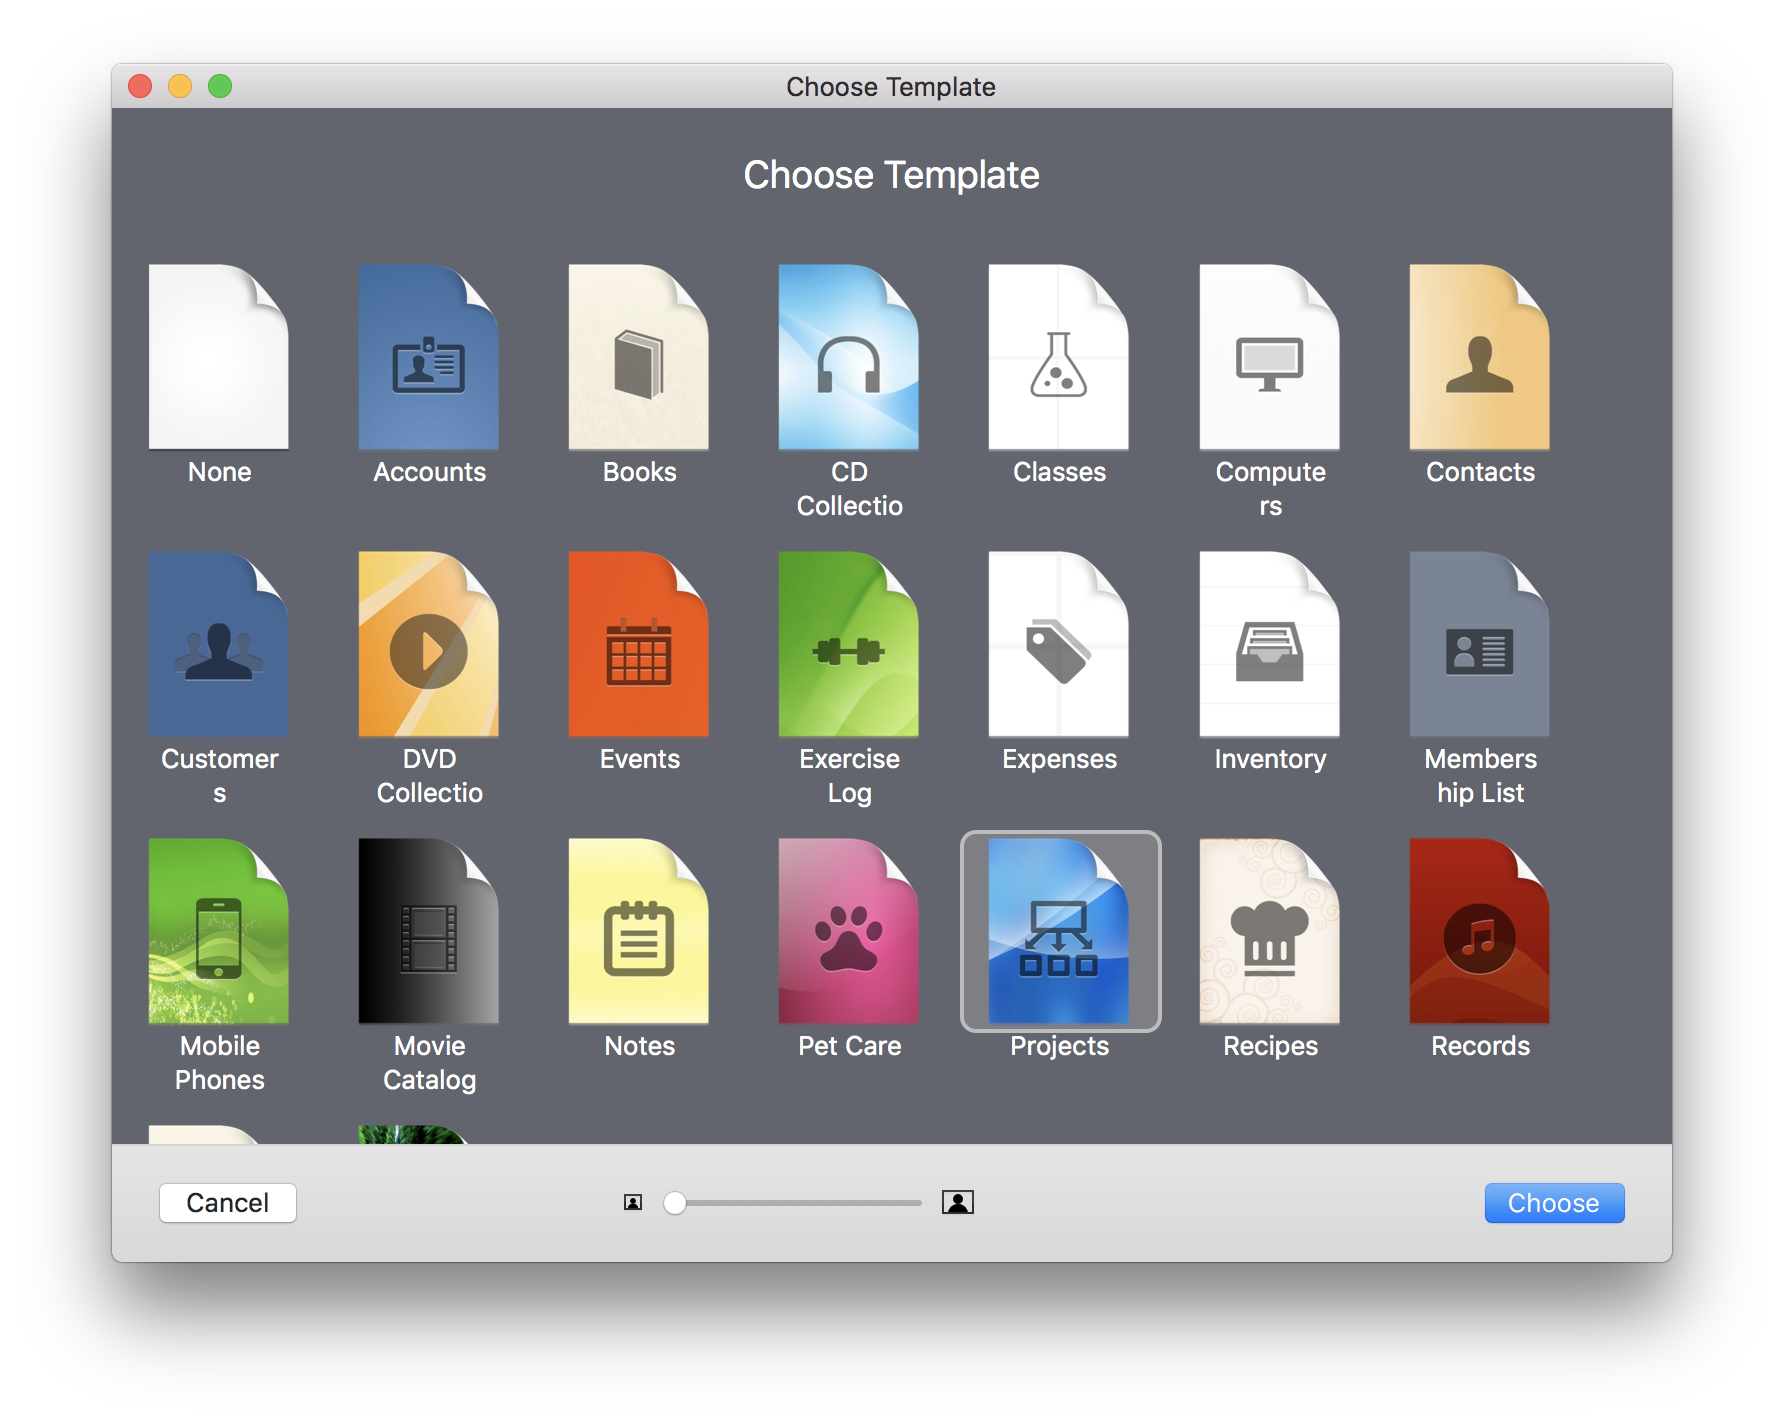Screen dimensions: 1784x1422
Task: Select the Exercise Log dumbbell template
Action: point(848,644)
